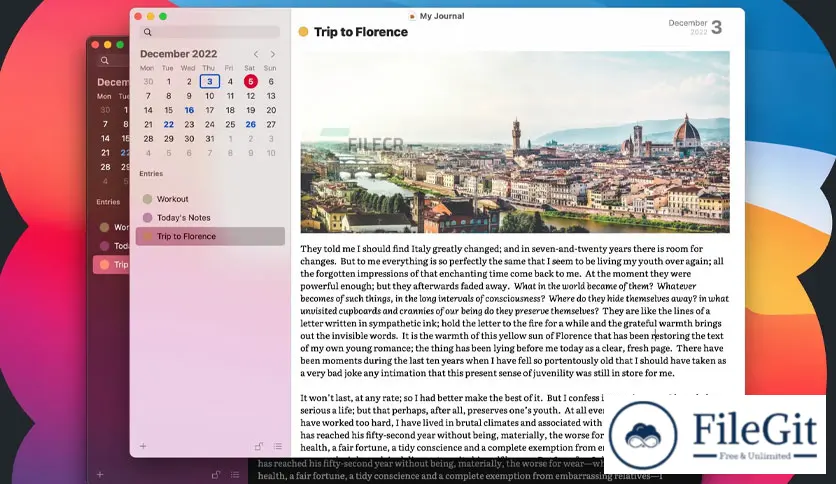Image resolution: width=836 pixels, height=484 pixels.
Task: Click the paragraph starting 'It won't last'
Action: pyautogui.click(x=452, y=423)
